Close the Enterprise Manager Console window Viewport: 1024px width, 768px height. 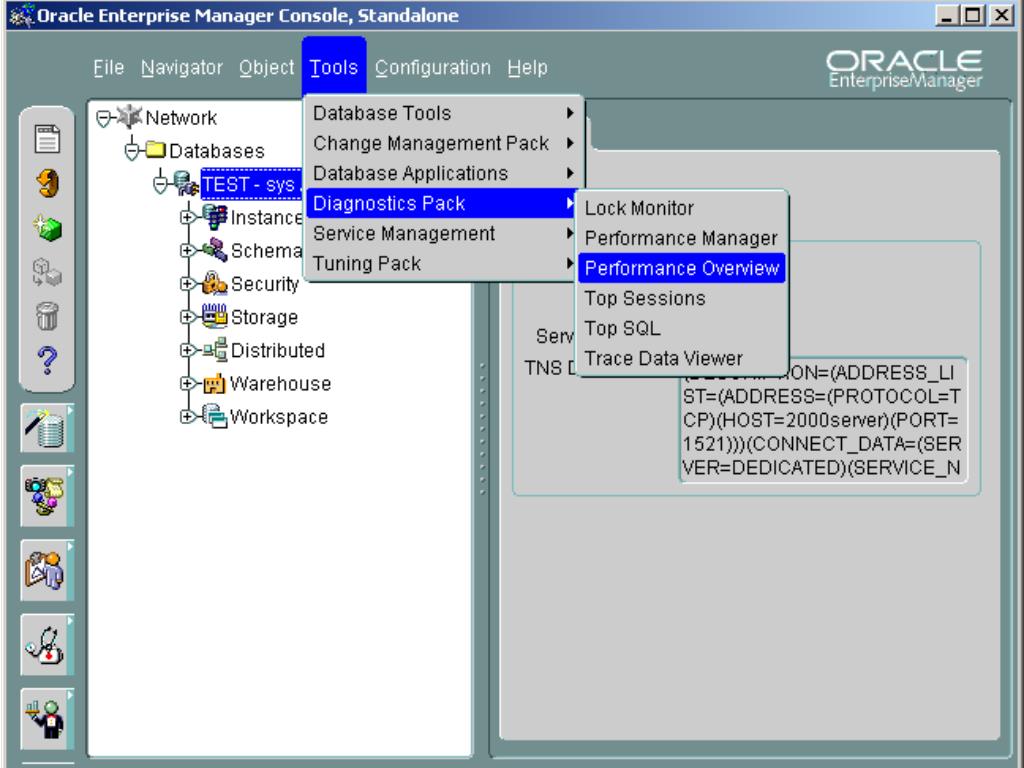pyautogui.click(x=1001, y=15)
